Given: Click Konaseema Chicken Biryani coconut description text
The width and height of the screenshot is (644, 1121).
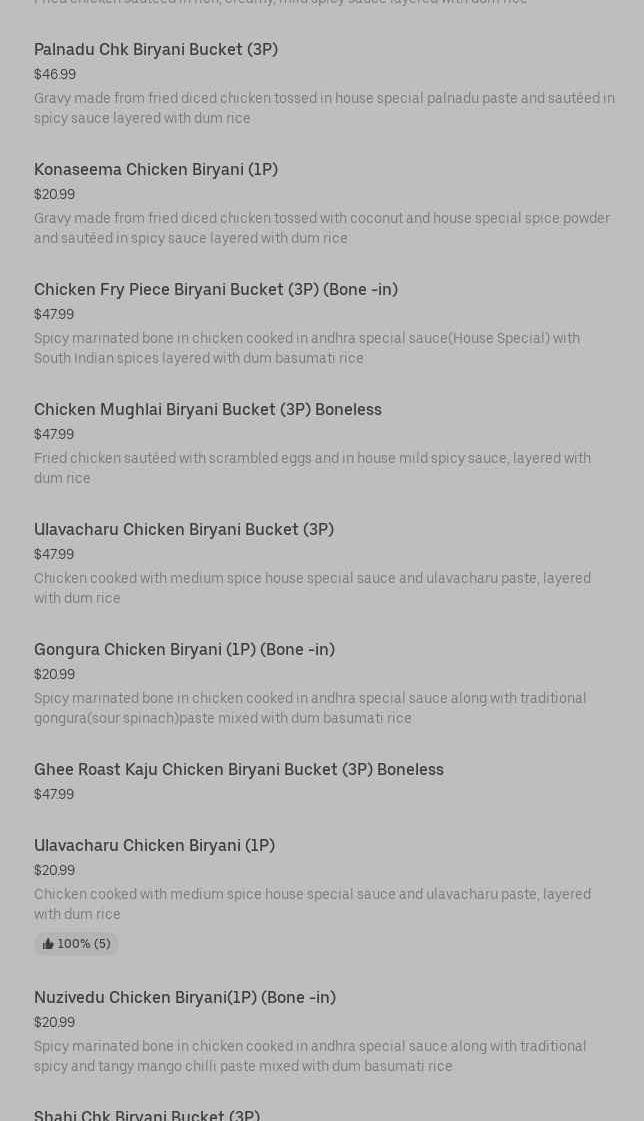Looking at the screenshot, I should click(x=322, y=228).
